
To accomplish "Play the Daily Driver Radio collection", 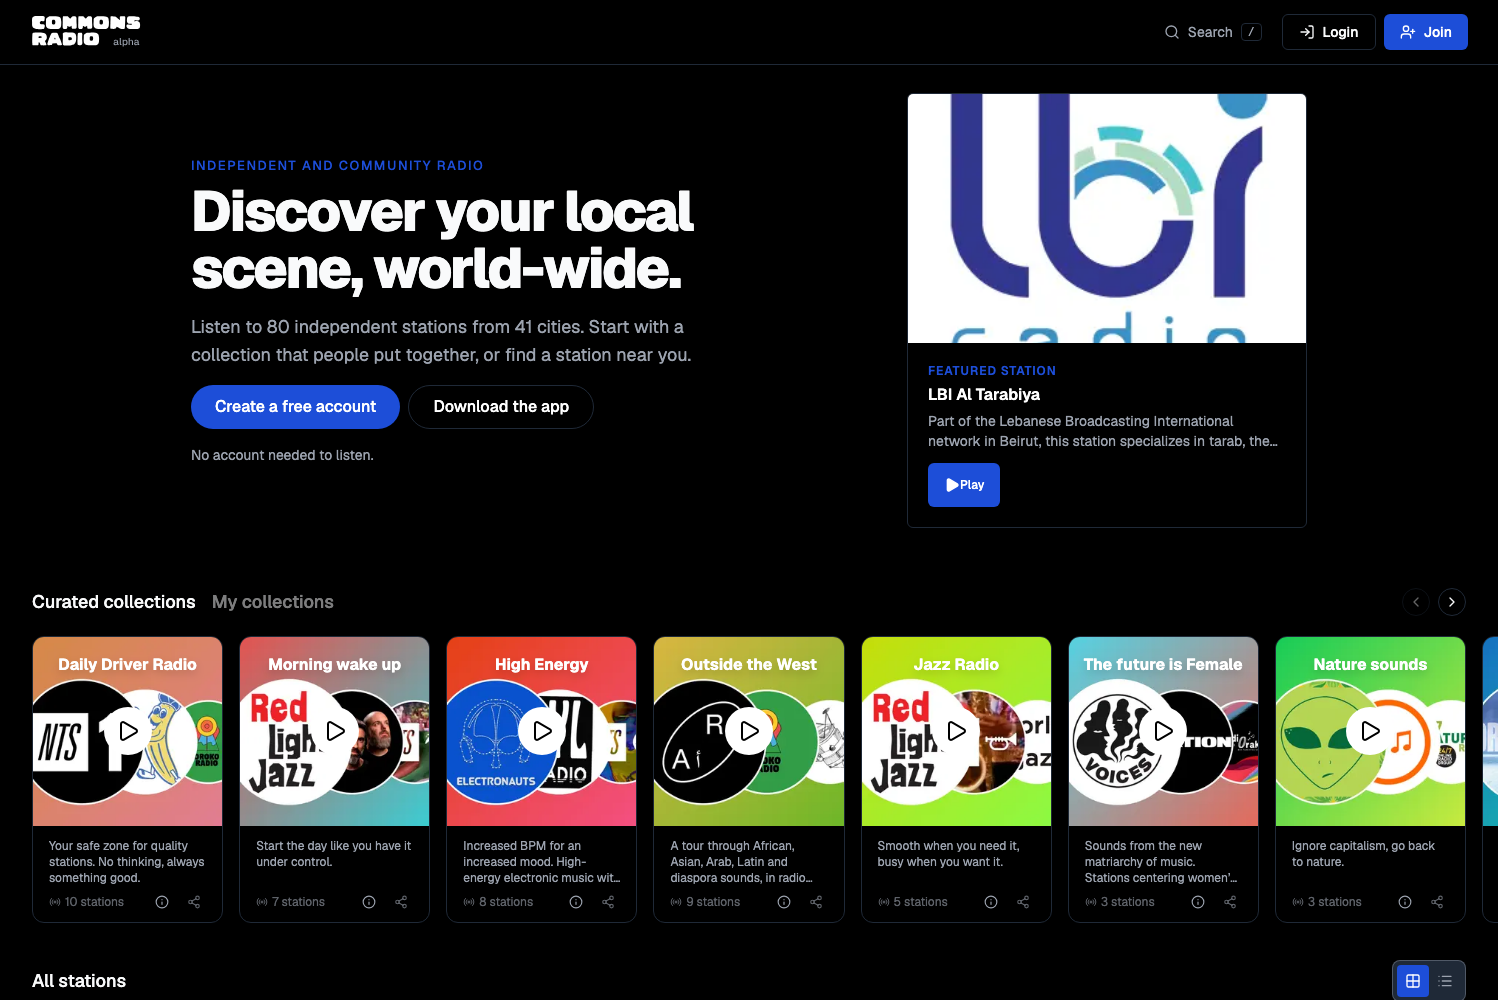I will point(127,731).
